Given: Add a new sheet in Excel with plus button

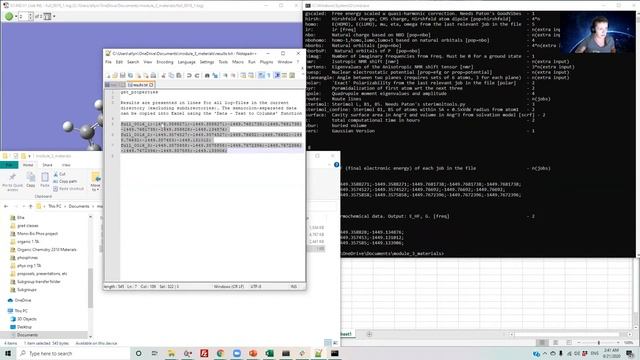Looking at the screenshot, I should [x=369, y=334].
